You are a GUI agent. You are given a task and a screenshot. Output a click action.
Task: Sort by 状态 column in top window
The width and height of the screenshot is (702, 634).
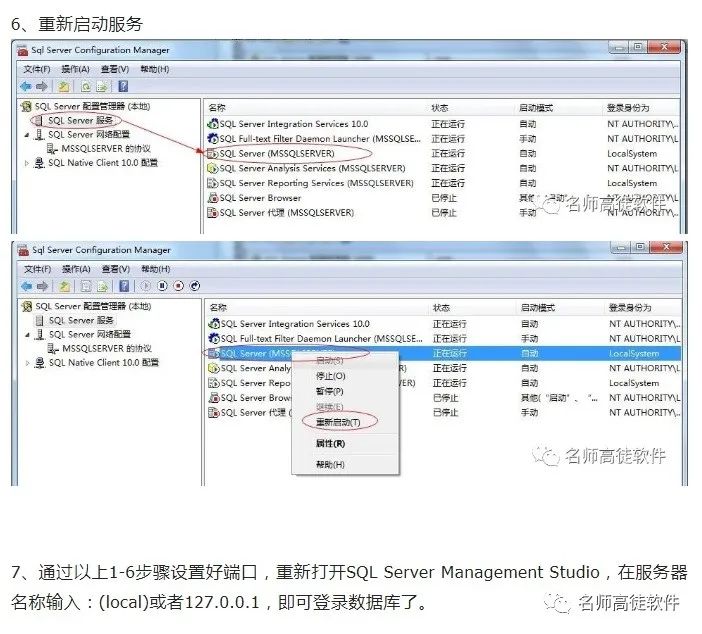[x=440, y=108]
